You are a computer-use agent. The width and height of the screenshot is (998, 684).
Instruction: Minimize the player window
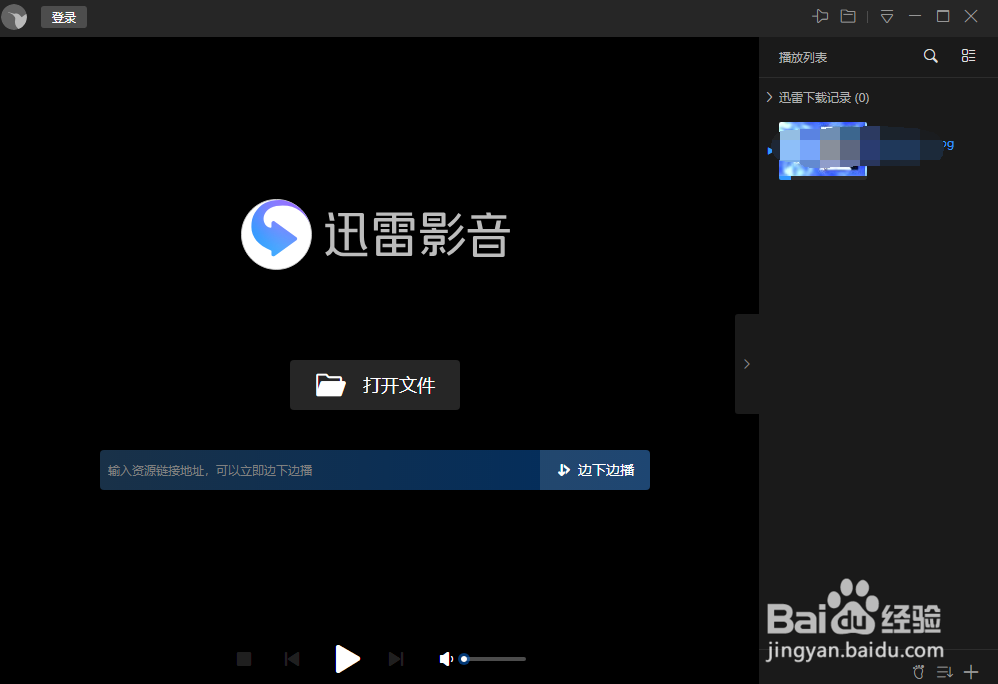click(915, 17)
